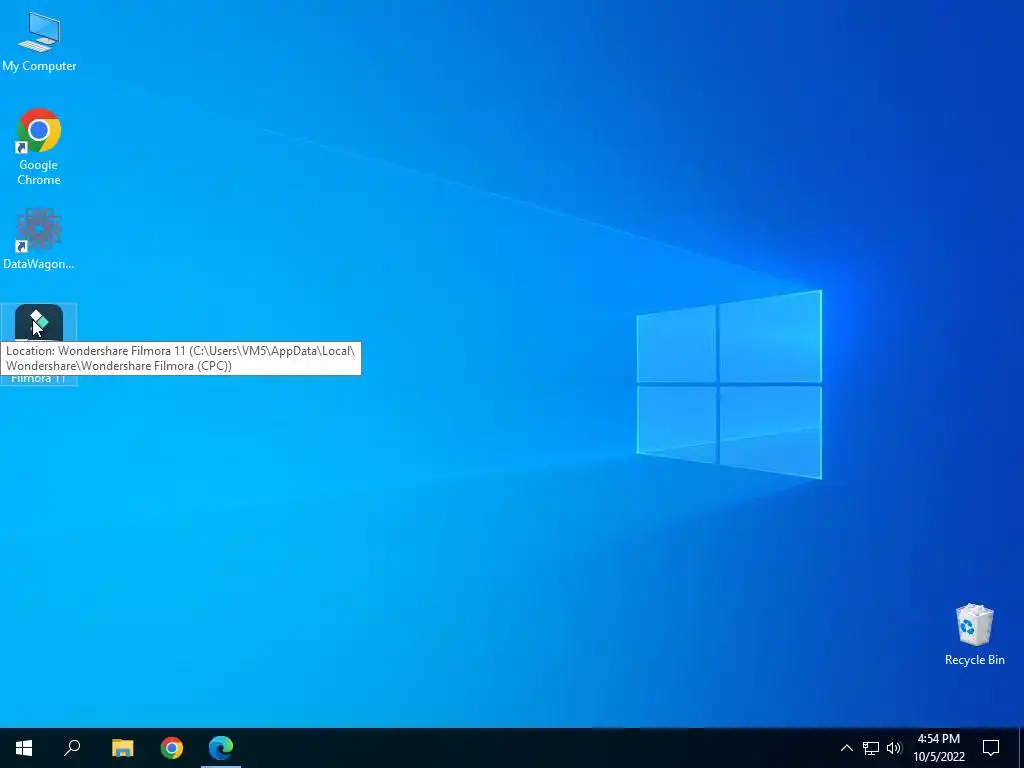Open the volume speaker tray icon
1024x768 pixels.
(894, 748)
